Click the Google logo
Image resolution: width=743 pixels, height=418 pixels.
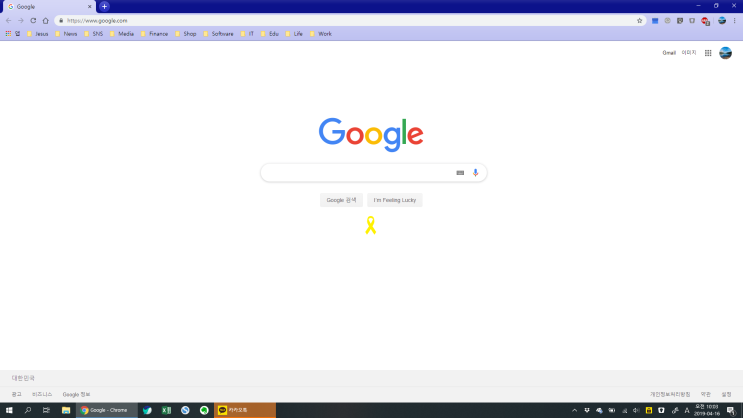pos(371,135)
